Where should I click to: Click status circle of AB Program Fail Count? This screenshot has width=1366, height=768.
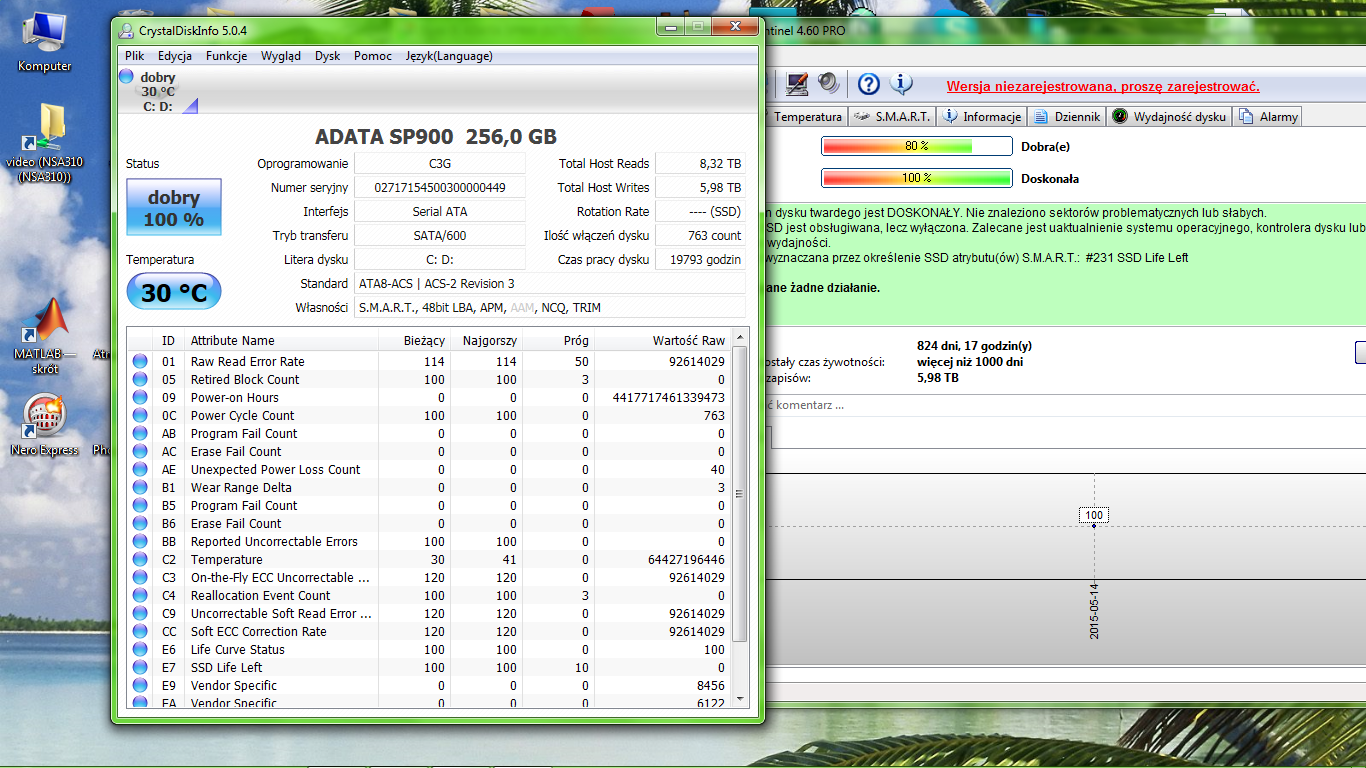(140, 434)
